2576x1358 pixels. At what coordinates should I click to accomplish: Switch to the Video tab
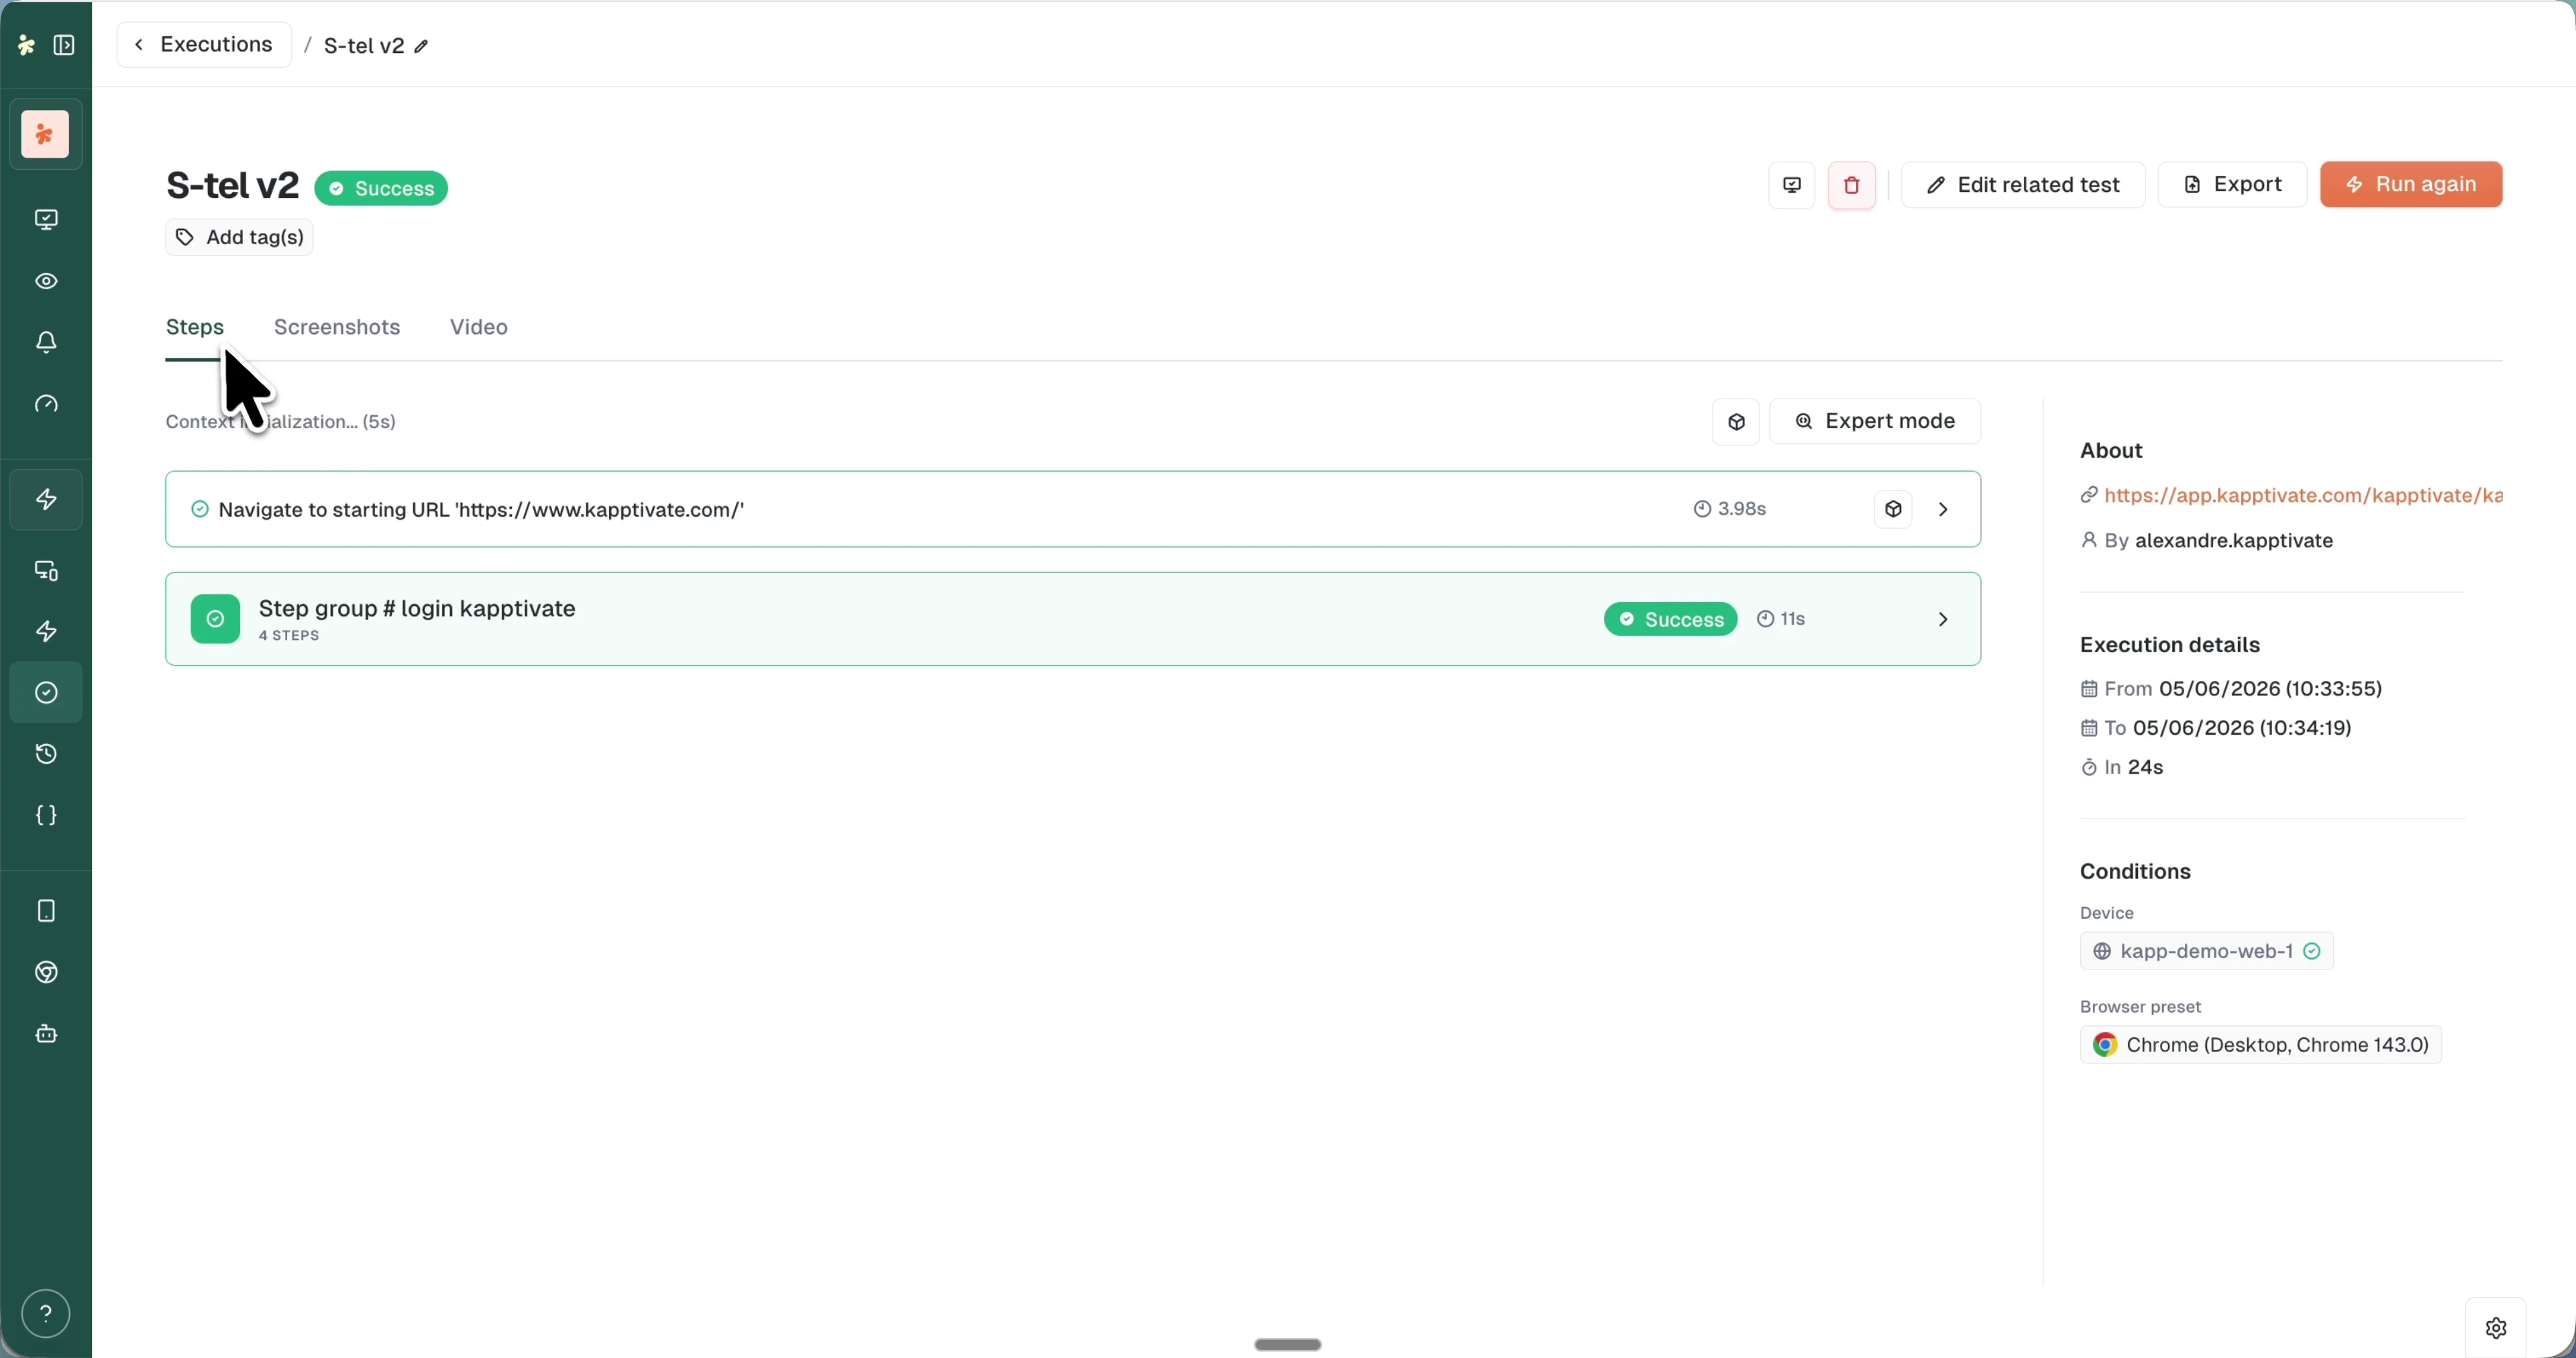coord(479,328)
